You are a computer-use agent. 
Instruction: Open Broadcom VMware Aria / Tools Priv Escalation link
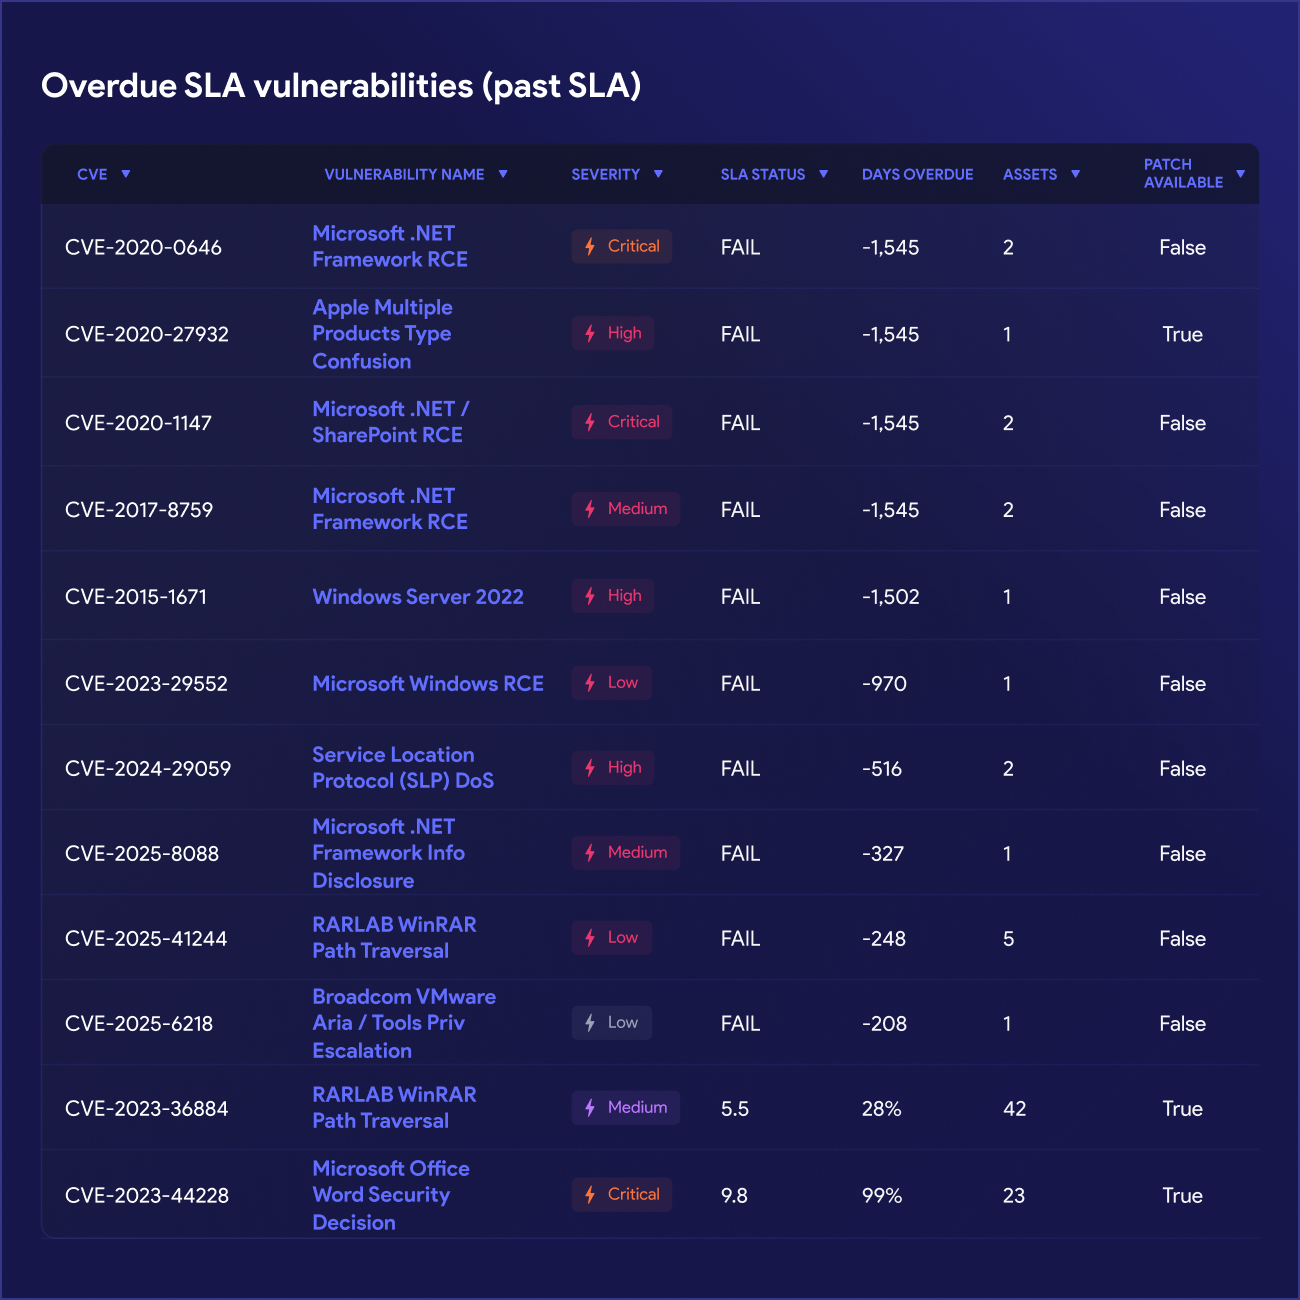[404, 1024]
